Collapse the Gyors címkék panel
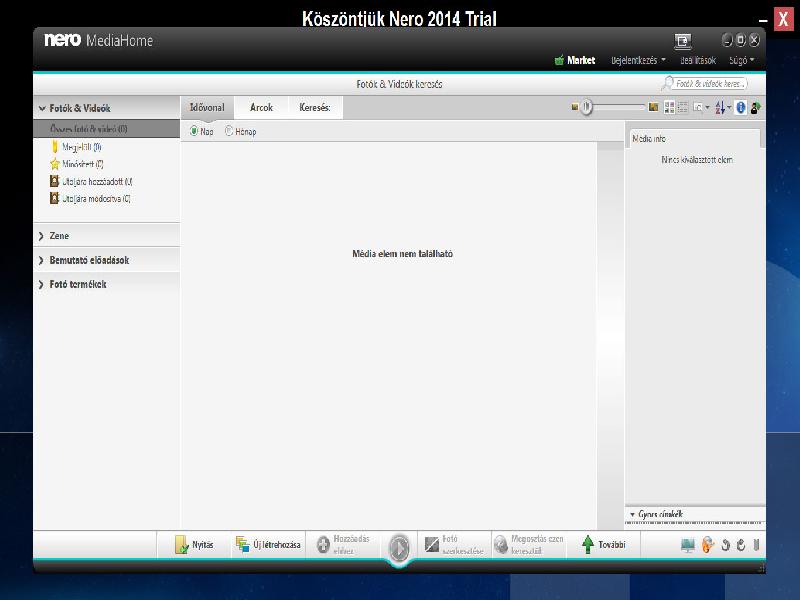The image size is (800, 600). 633,514
